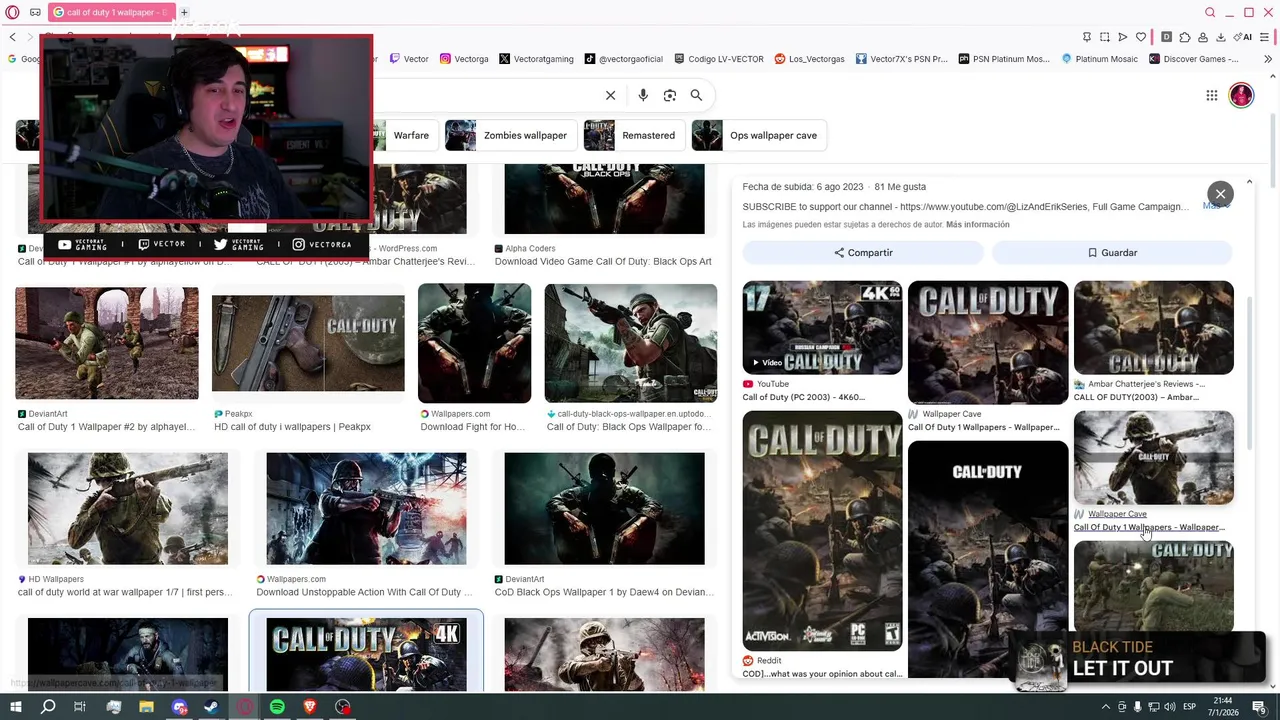Open Google Lens image search

point(670,95)
